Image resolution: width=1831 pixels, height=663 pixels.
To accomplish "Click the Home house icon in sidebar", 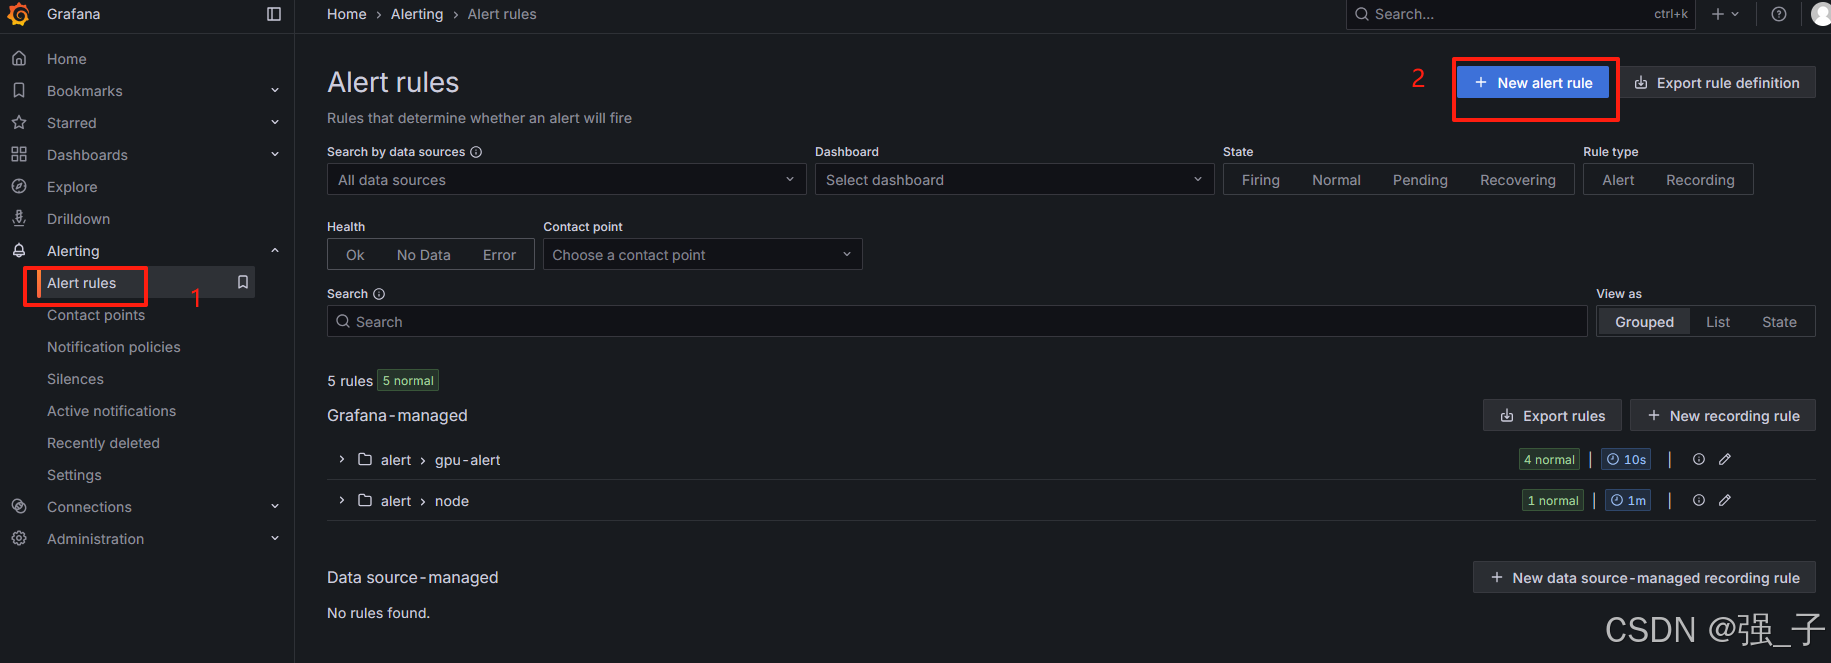I will click(19, 59).
